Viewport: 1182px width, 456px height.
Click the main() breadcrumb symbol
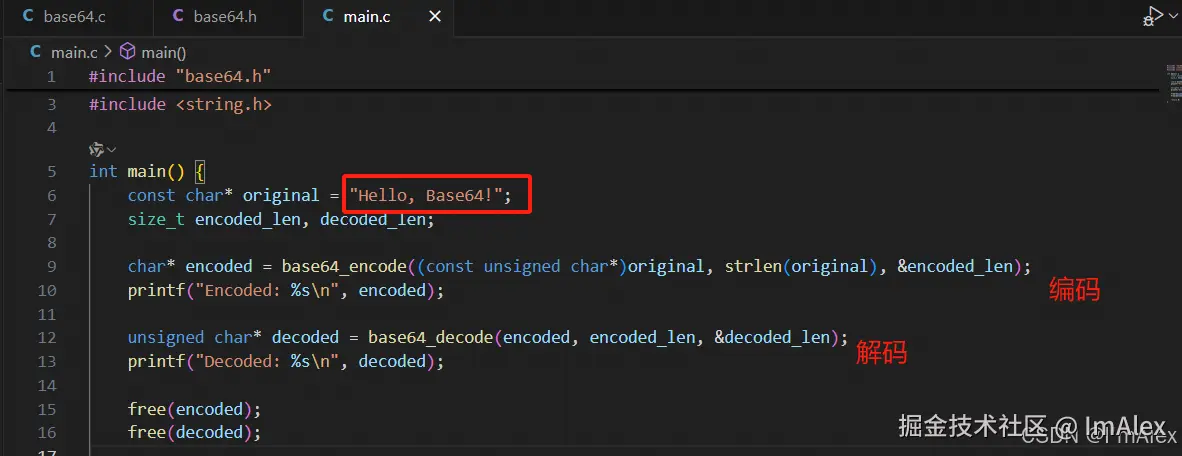(164, 52)
